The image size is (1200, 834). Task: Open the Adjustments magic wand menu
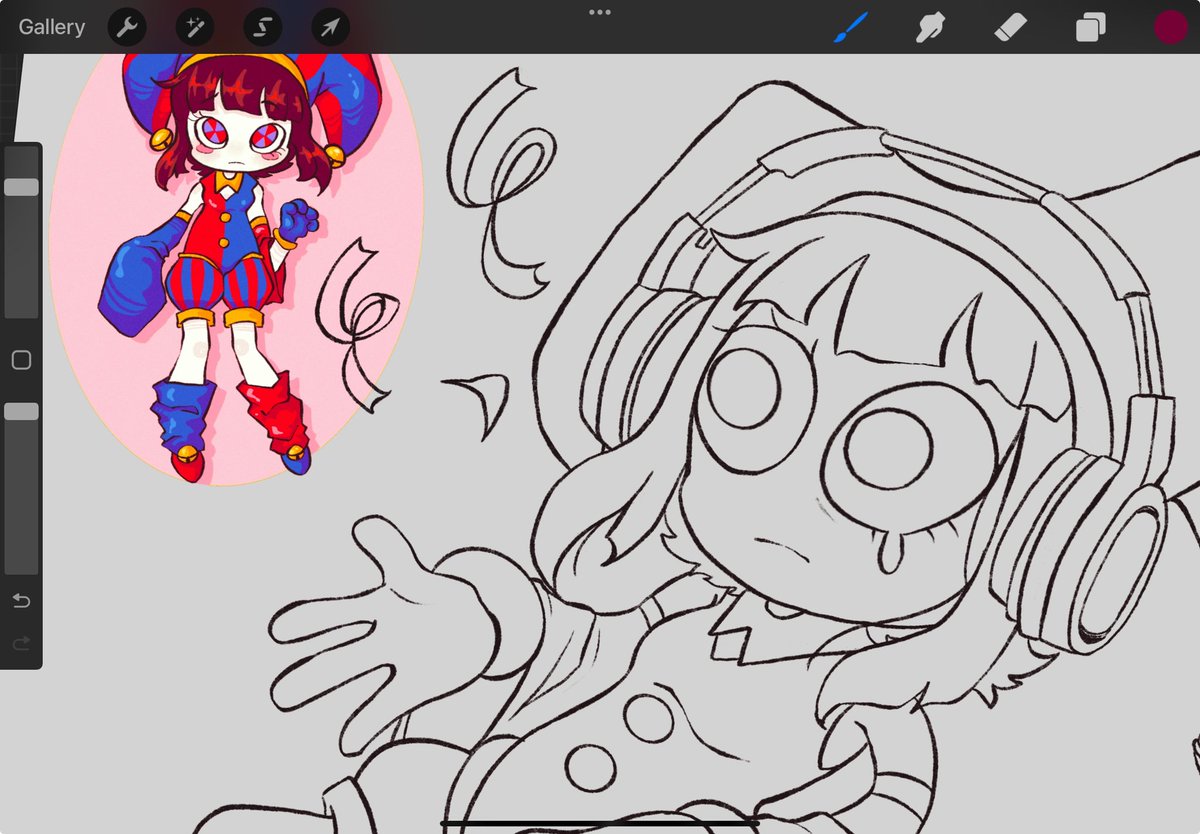(195, 27)
